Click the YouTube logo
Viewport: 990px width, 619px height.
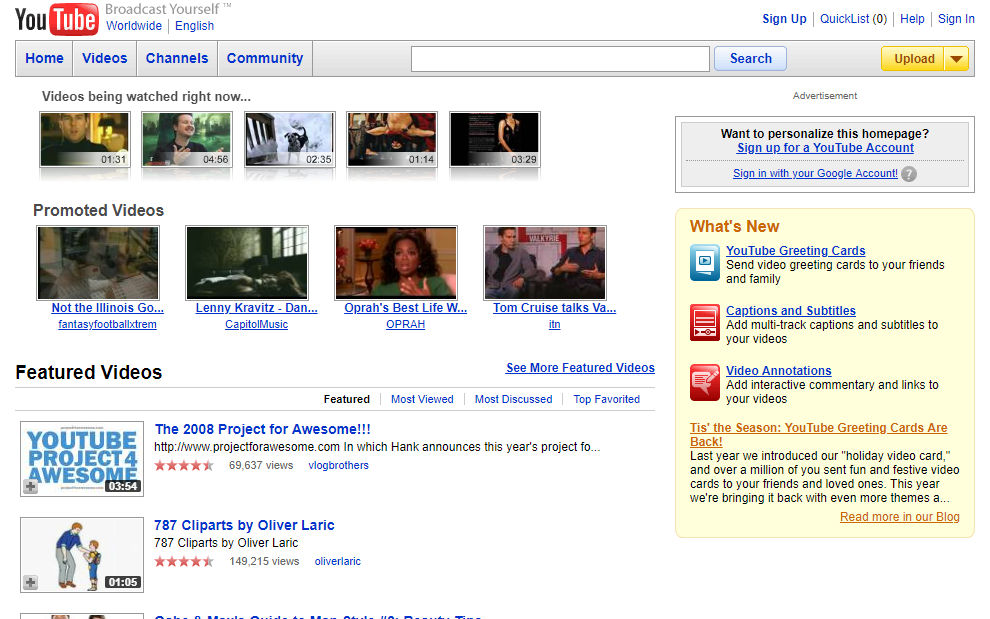[57, 19]
